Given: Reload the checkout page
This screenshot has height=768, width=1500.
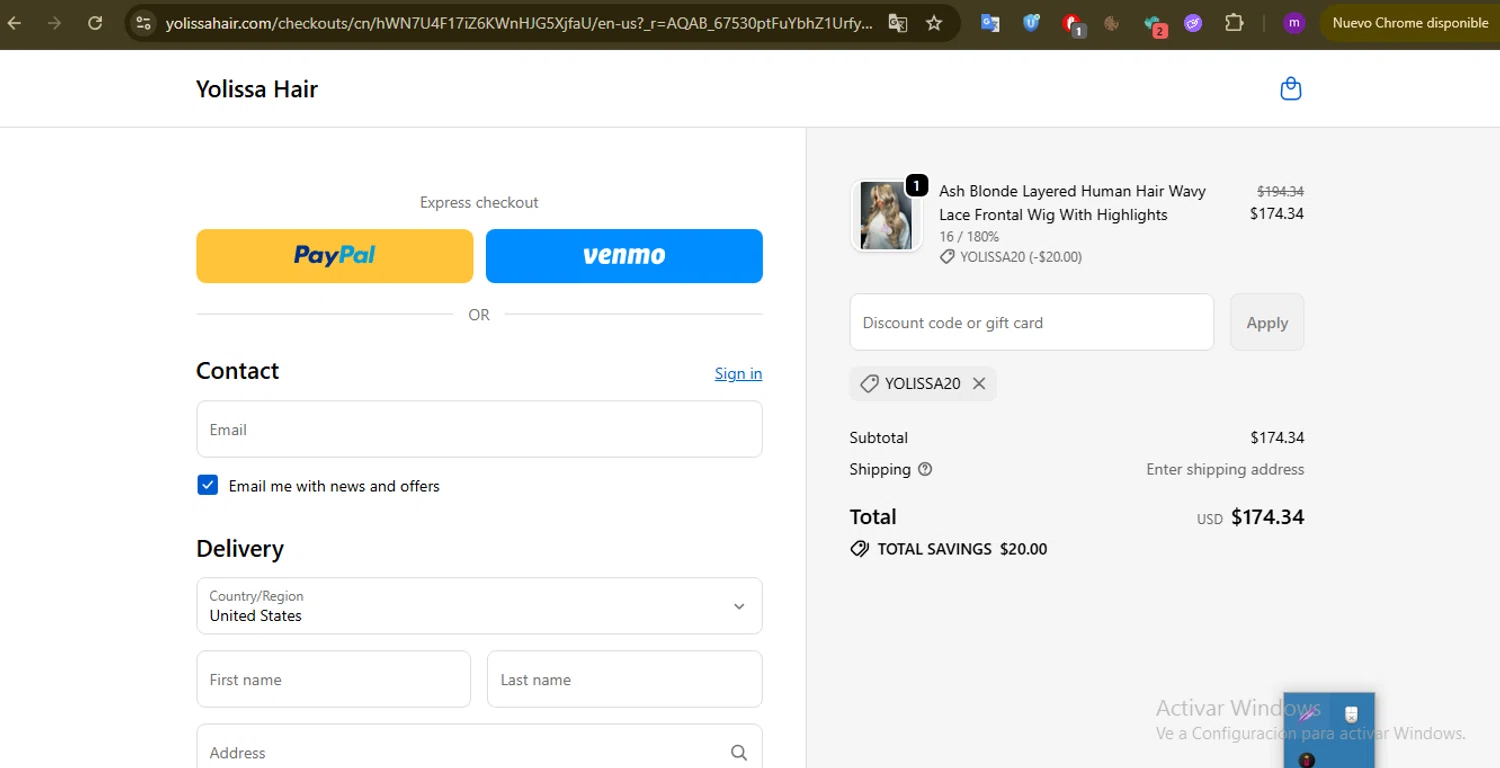Looking at the screenshot, I should click(x=95, y=22).
